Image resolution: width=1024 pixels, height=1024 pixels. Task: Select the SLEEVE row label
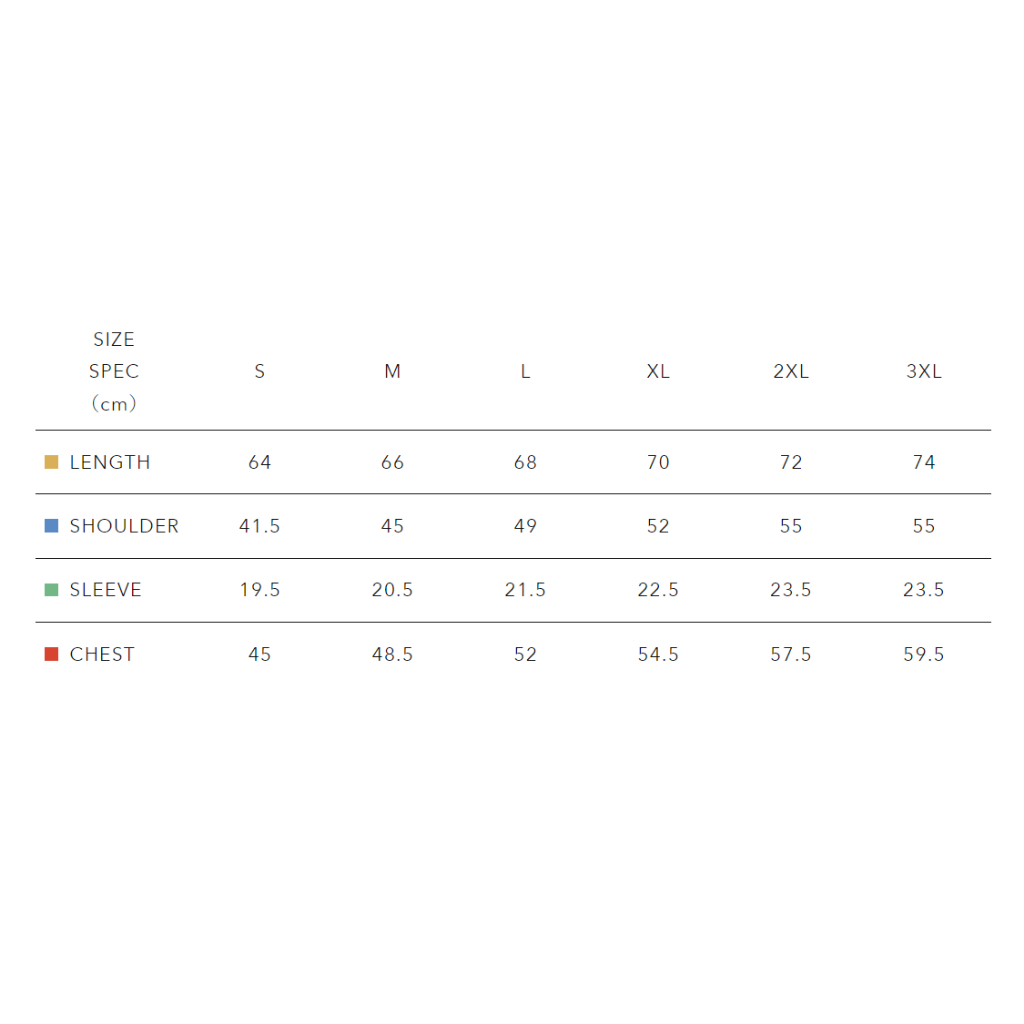tap(105, 590)
